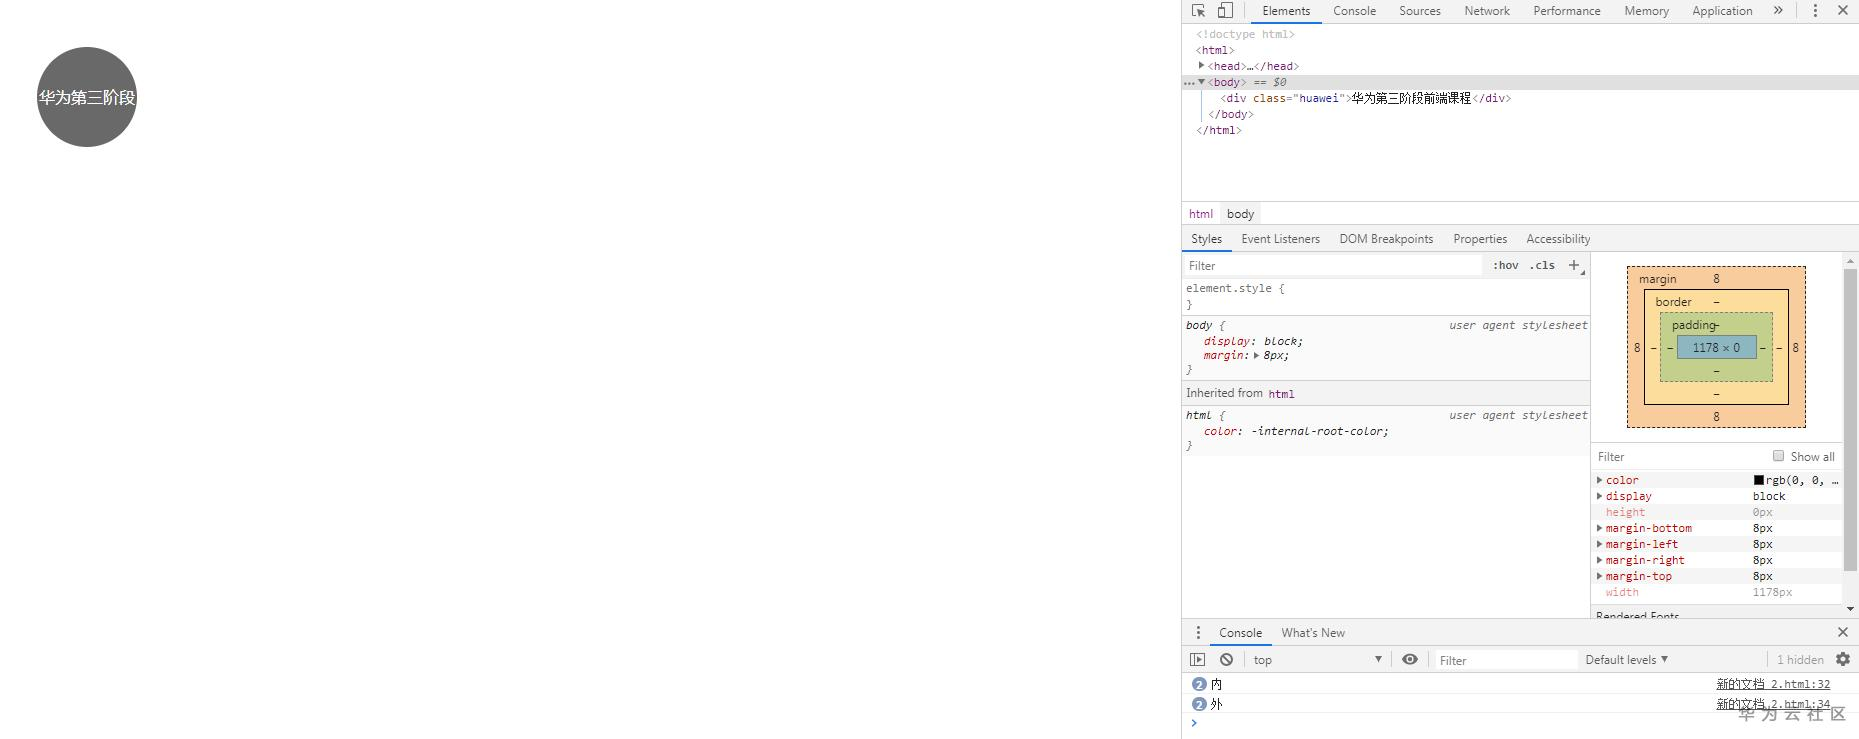
Task: Open the console drawer three-dot menu
Action: (x=1198, y=633)
